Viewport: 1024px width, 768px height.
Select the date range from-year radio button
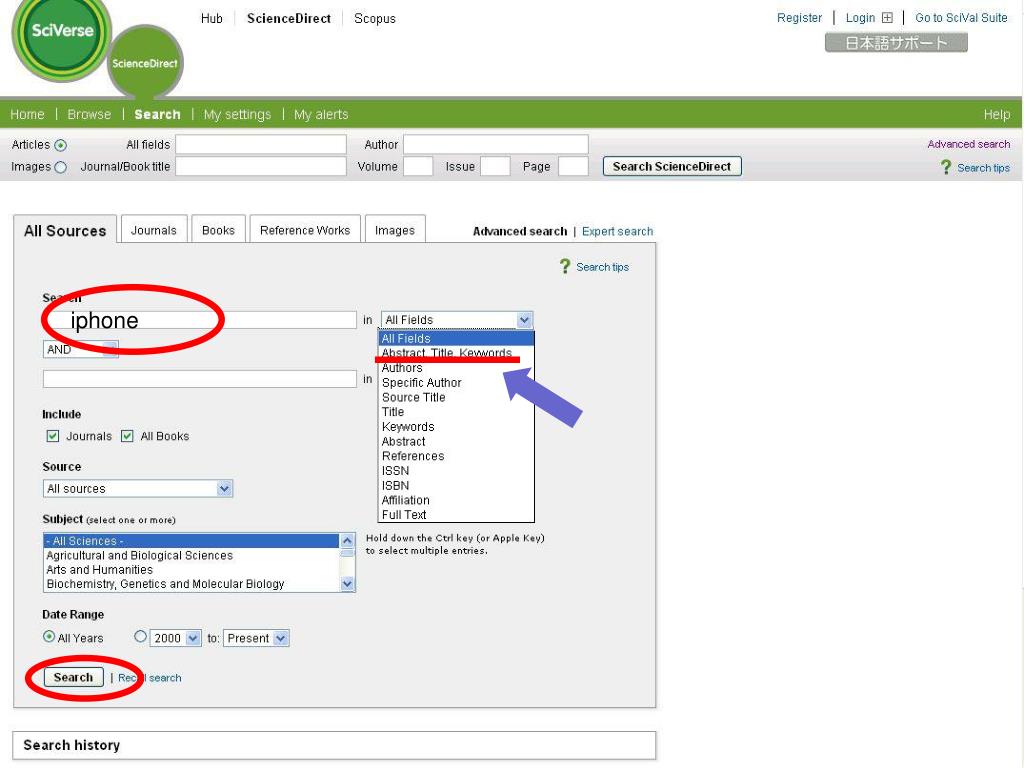click(x=140, y=636)
